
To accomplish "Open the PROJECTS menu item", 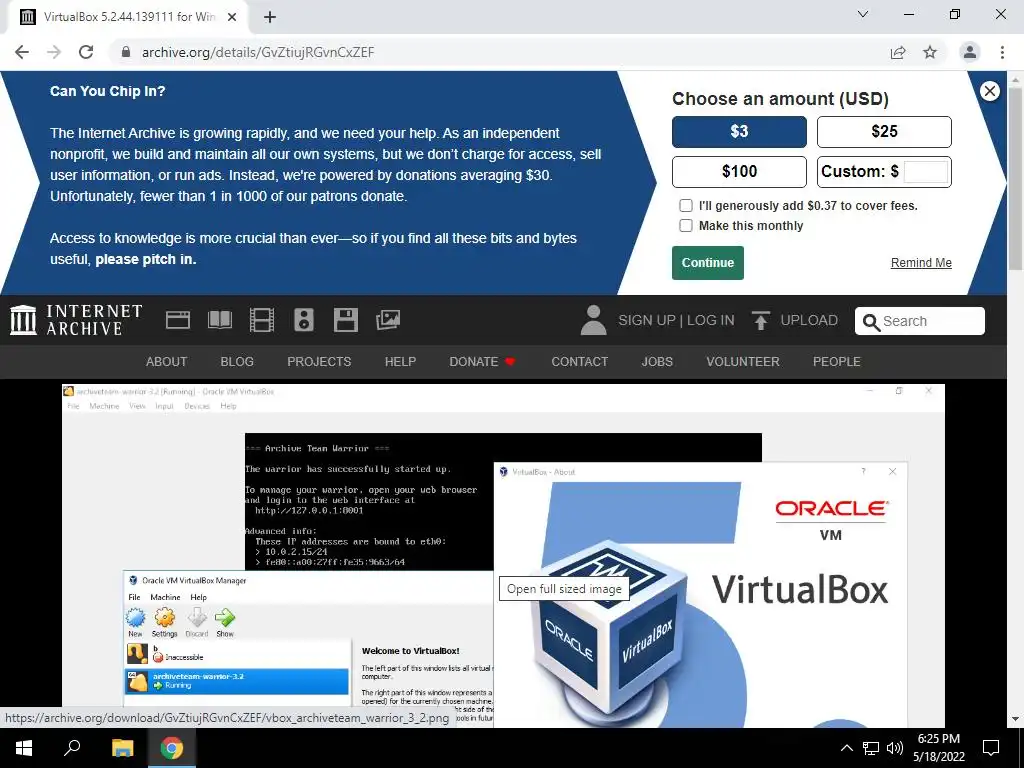I will 319,362.
